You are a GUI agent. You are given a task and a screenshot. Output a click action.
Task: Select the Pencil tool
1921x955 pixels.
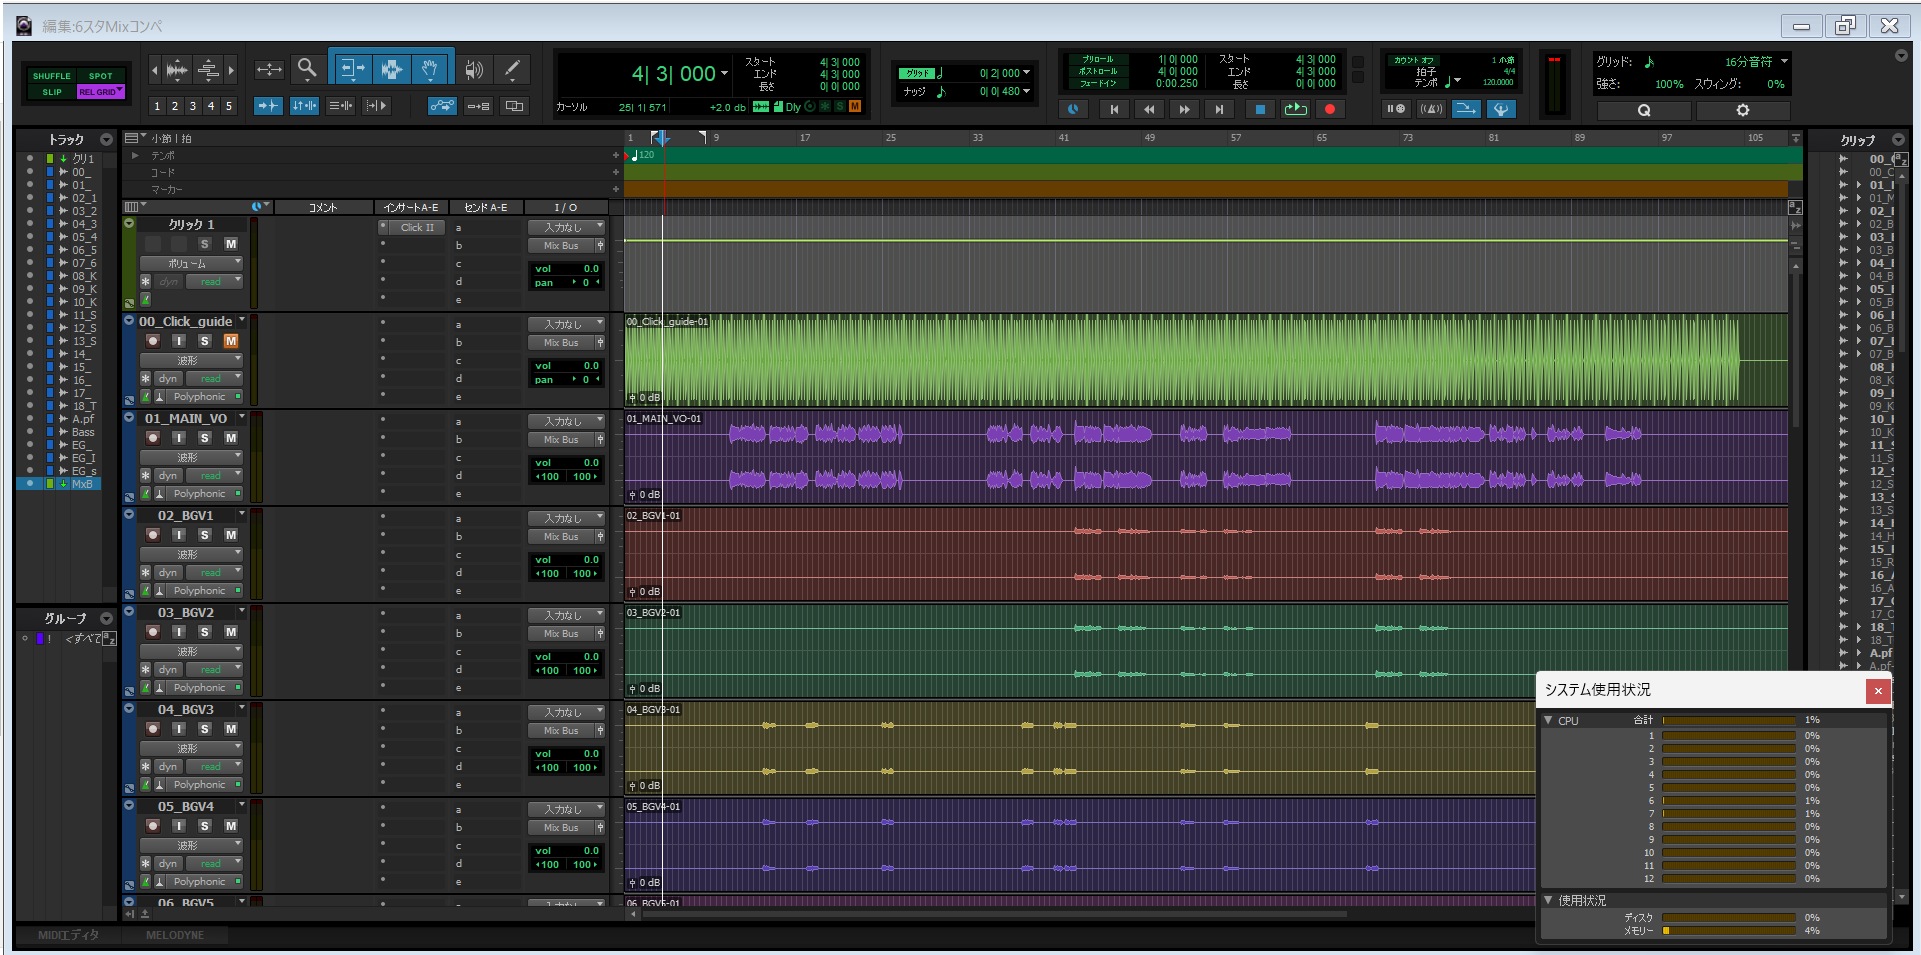click(x=512, y=69)
